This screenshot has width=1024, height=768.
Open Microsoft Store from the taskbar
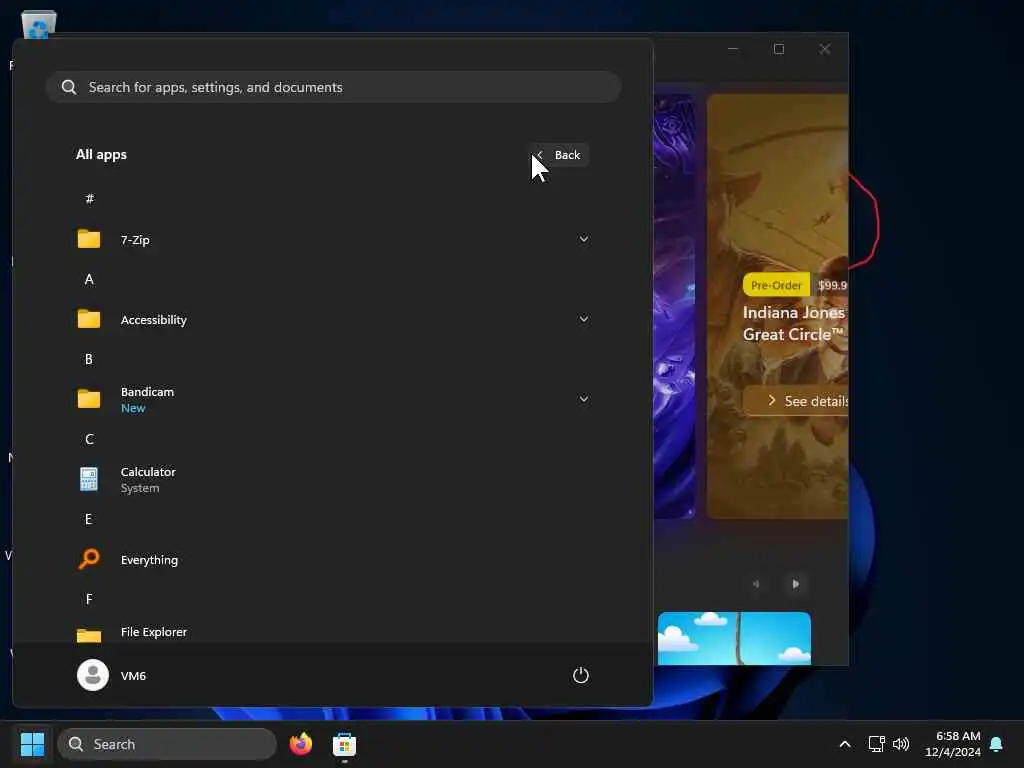pos(344,744)
